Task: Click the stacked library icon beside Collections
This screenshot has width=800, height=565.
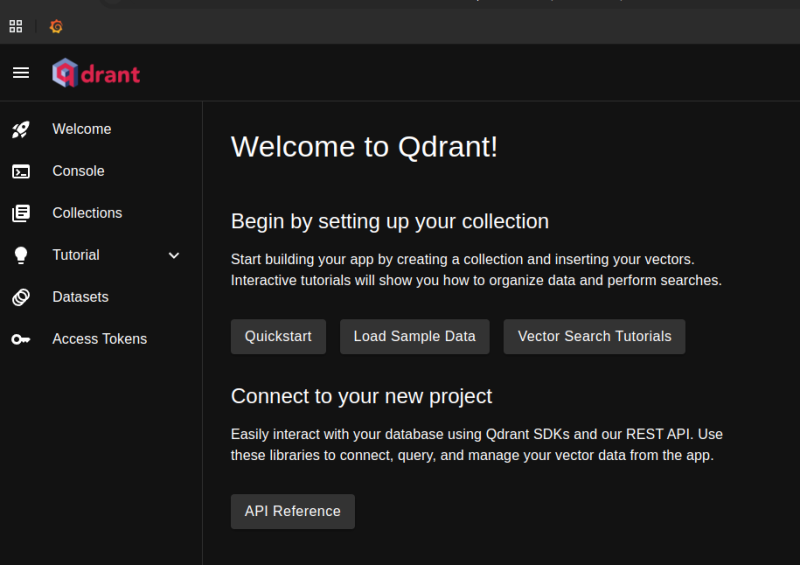Action: (21, 213)
